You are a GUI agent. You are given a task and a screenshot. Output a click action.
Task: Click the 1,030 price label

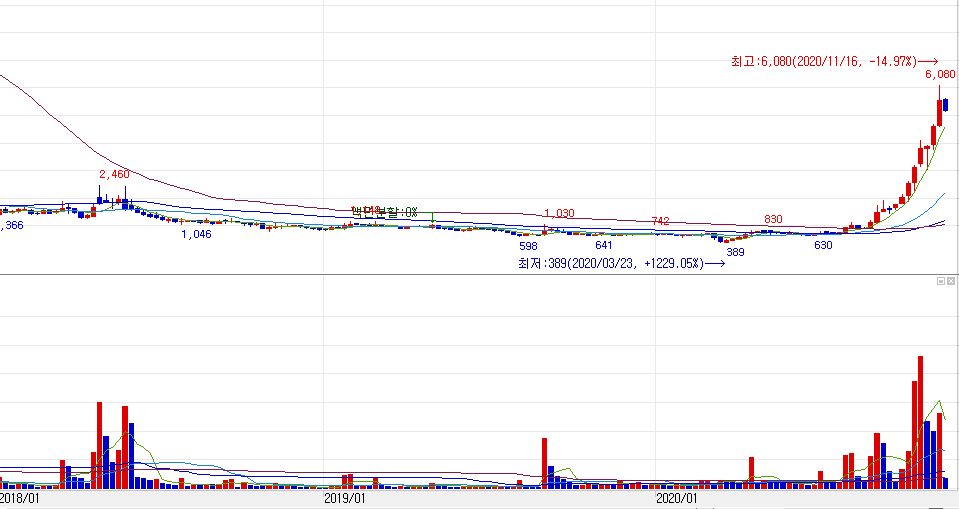[560, 214]
